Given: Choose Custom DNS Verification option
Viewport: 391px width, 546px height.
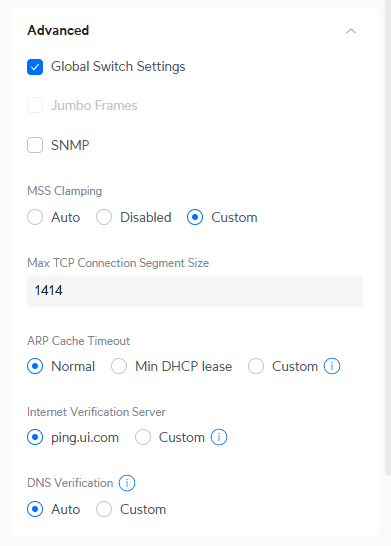Looking at the screenshot, I should point(104,509).
